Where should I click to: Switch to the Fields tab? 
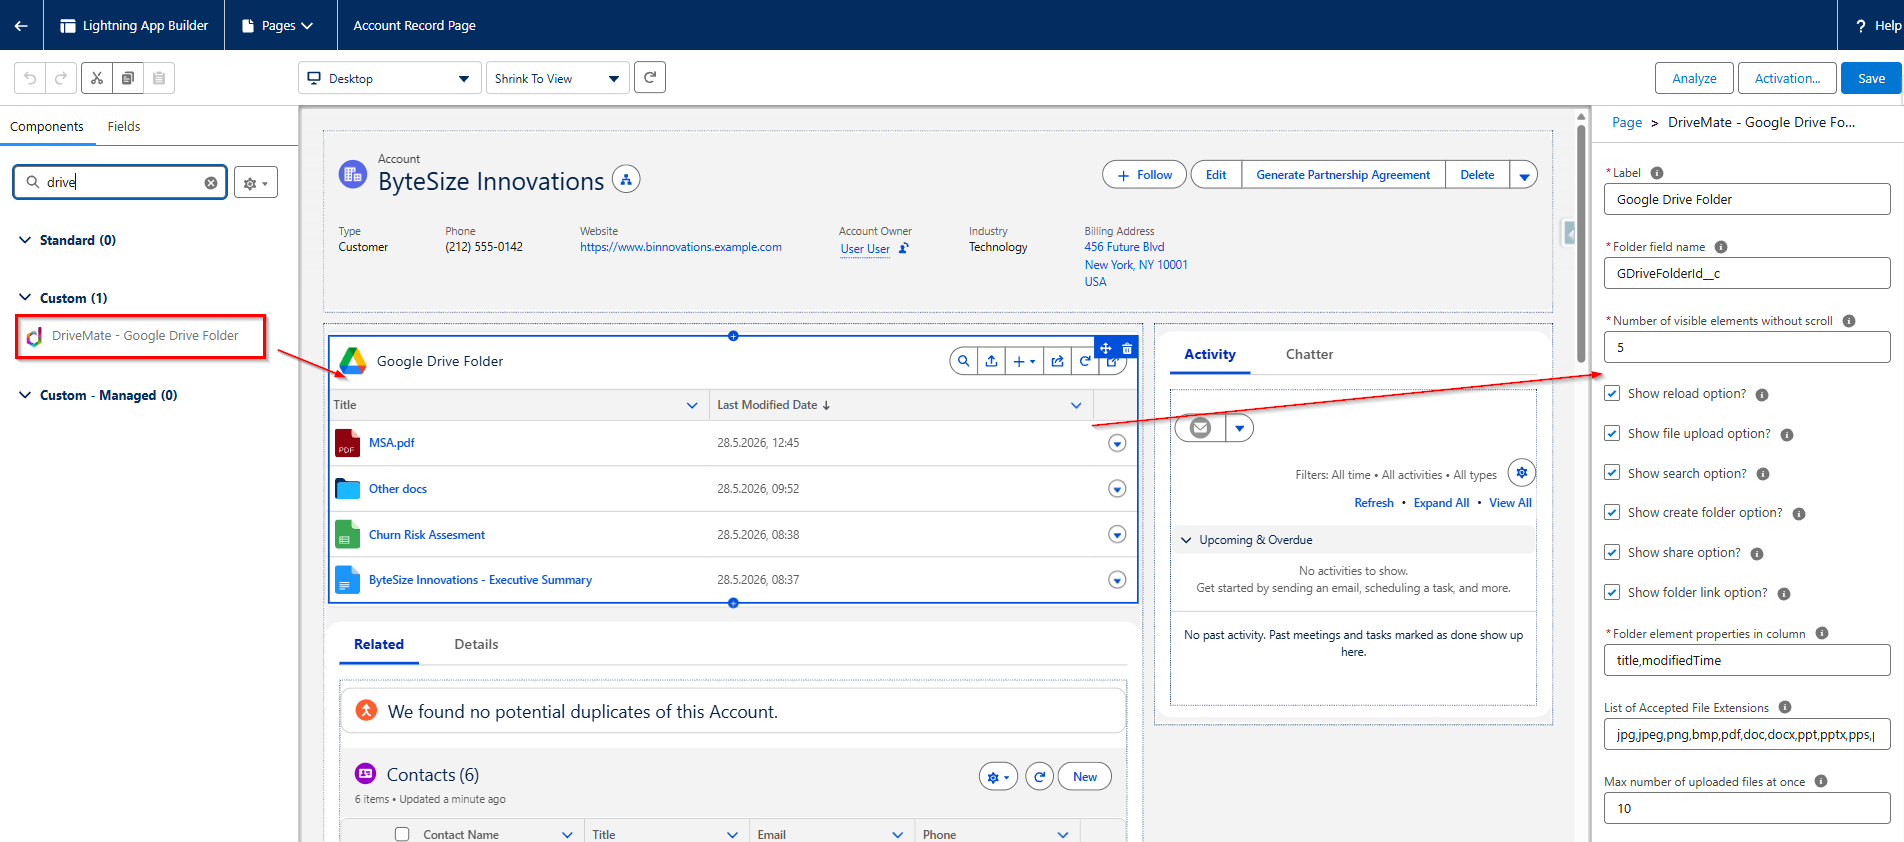124,126
